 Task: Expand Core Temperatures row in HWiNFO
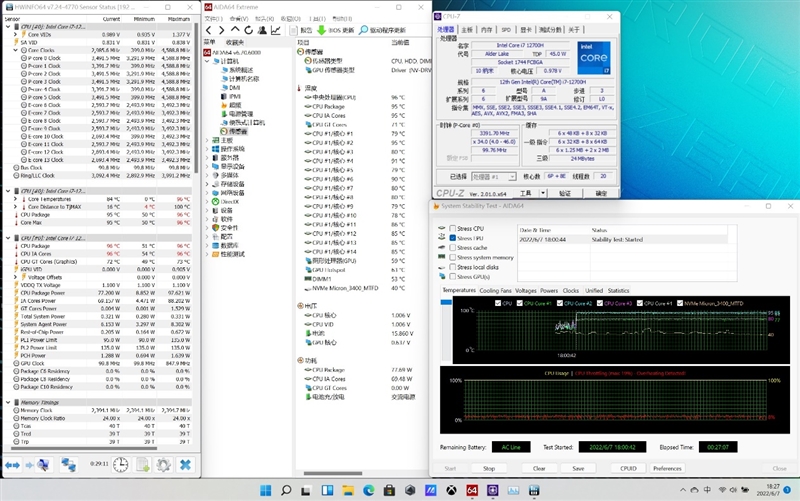(15, 199)
